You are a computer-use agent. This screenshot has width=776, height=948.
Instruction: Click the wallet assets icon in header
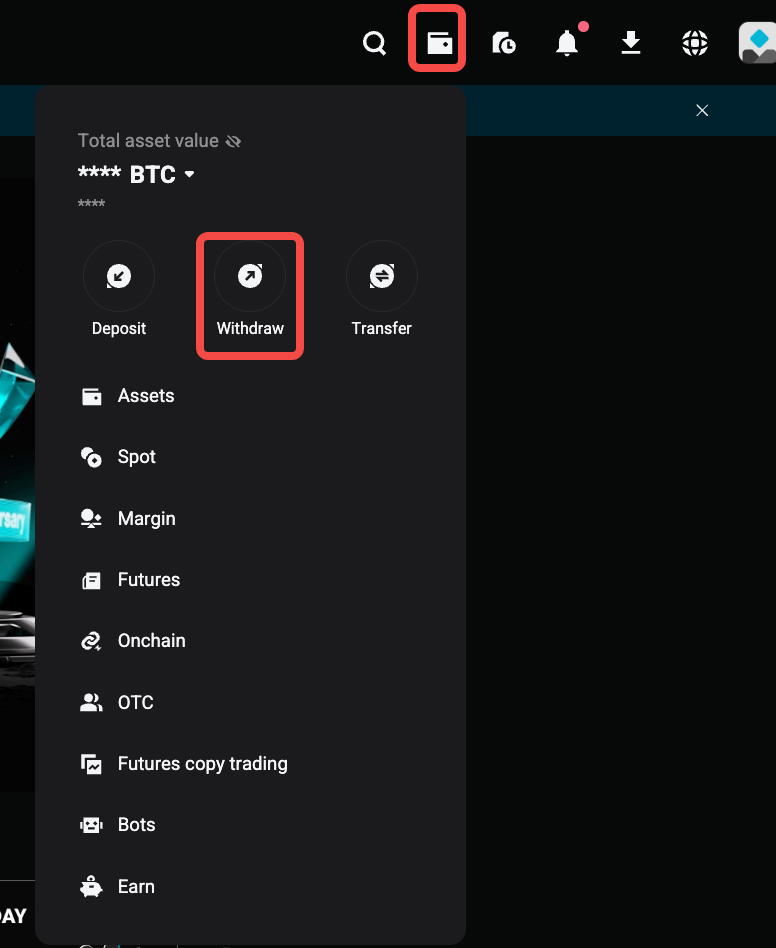tap(437, 42)
